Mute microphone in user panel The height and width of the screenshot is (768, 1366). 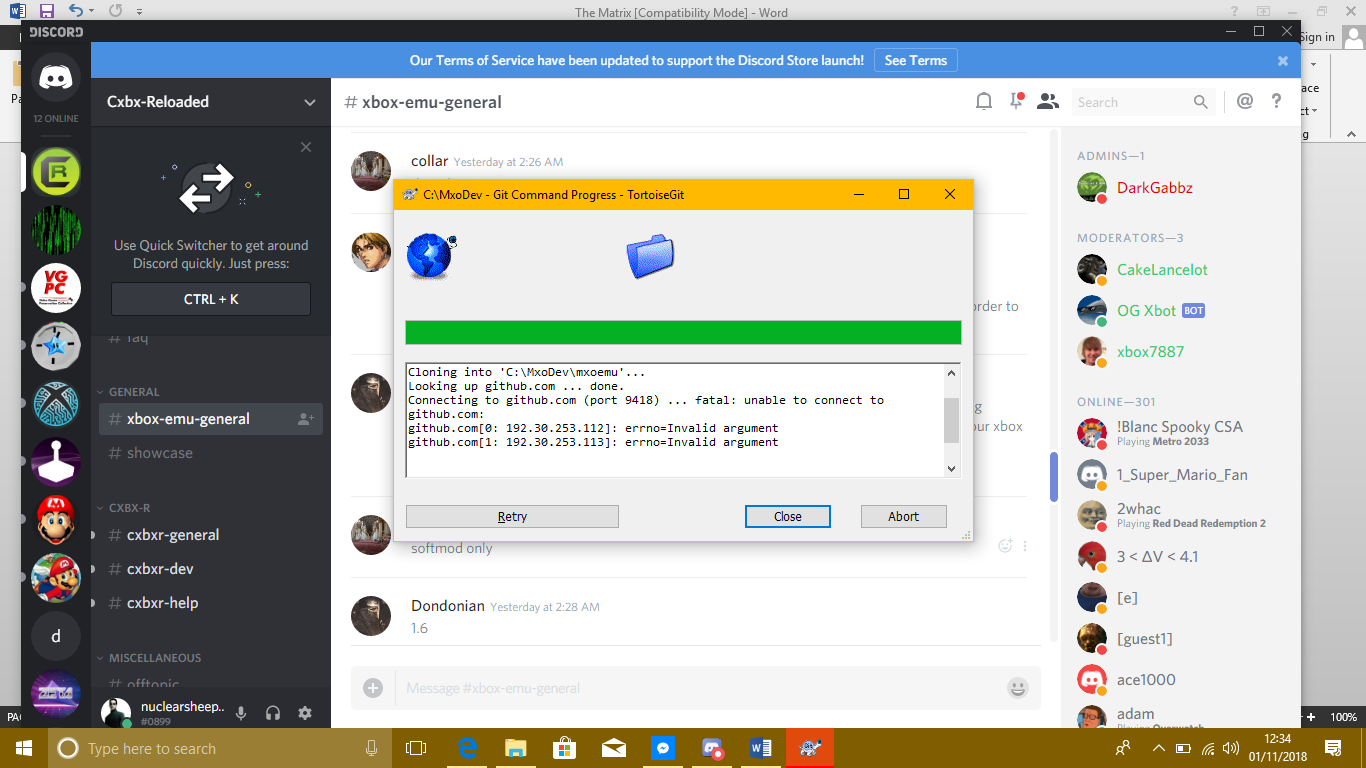tap(241, 713)
